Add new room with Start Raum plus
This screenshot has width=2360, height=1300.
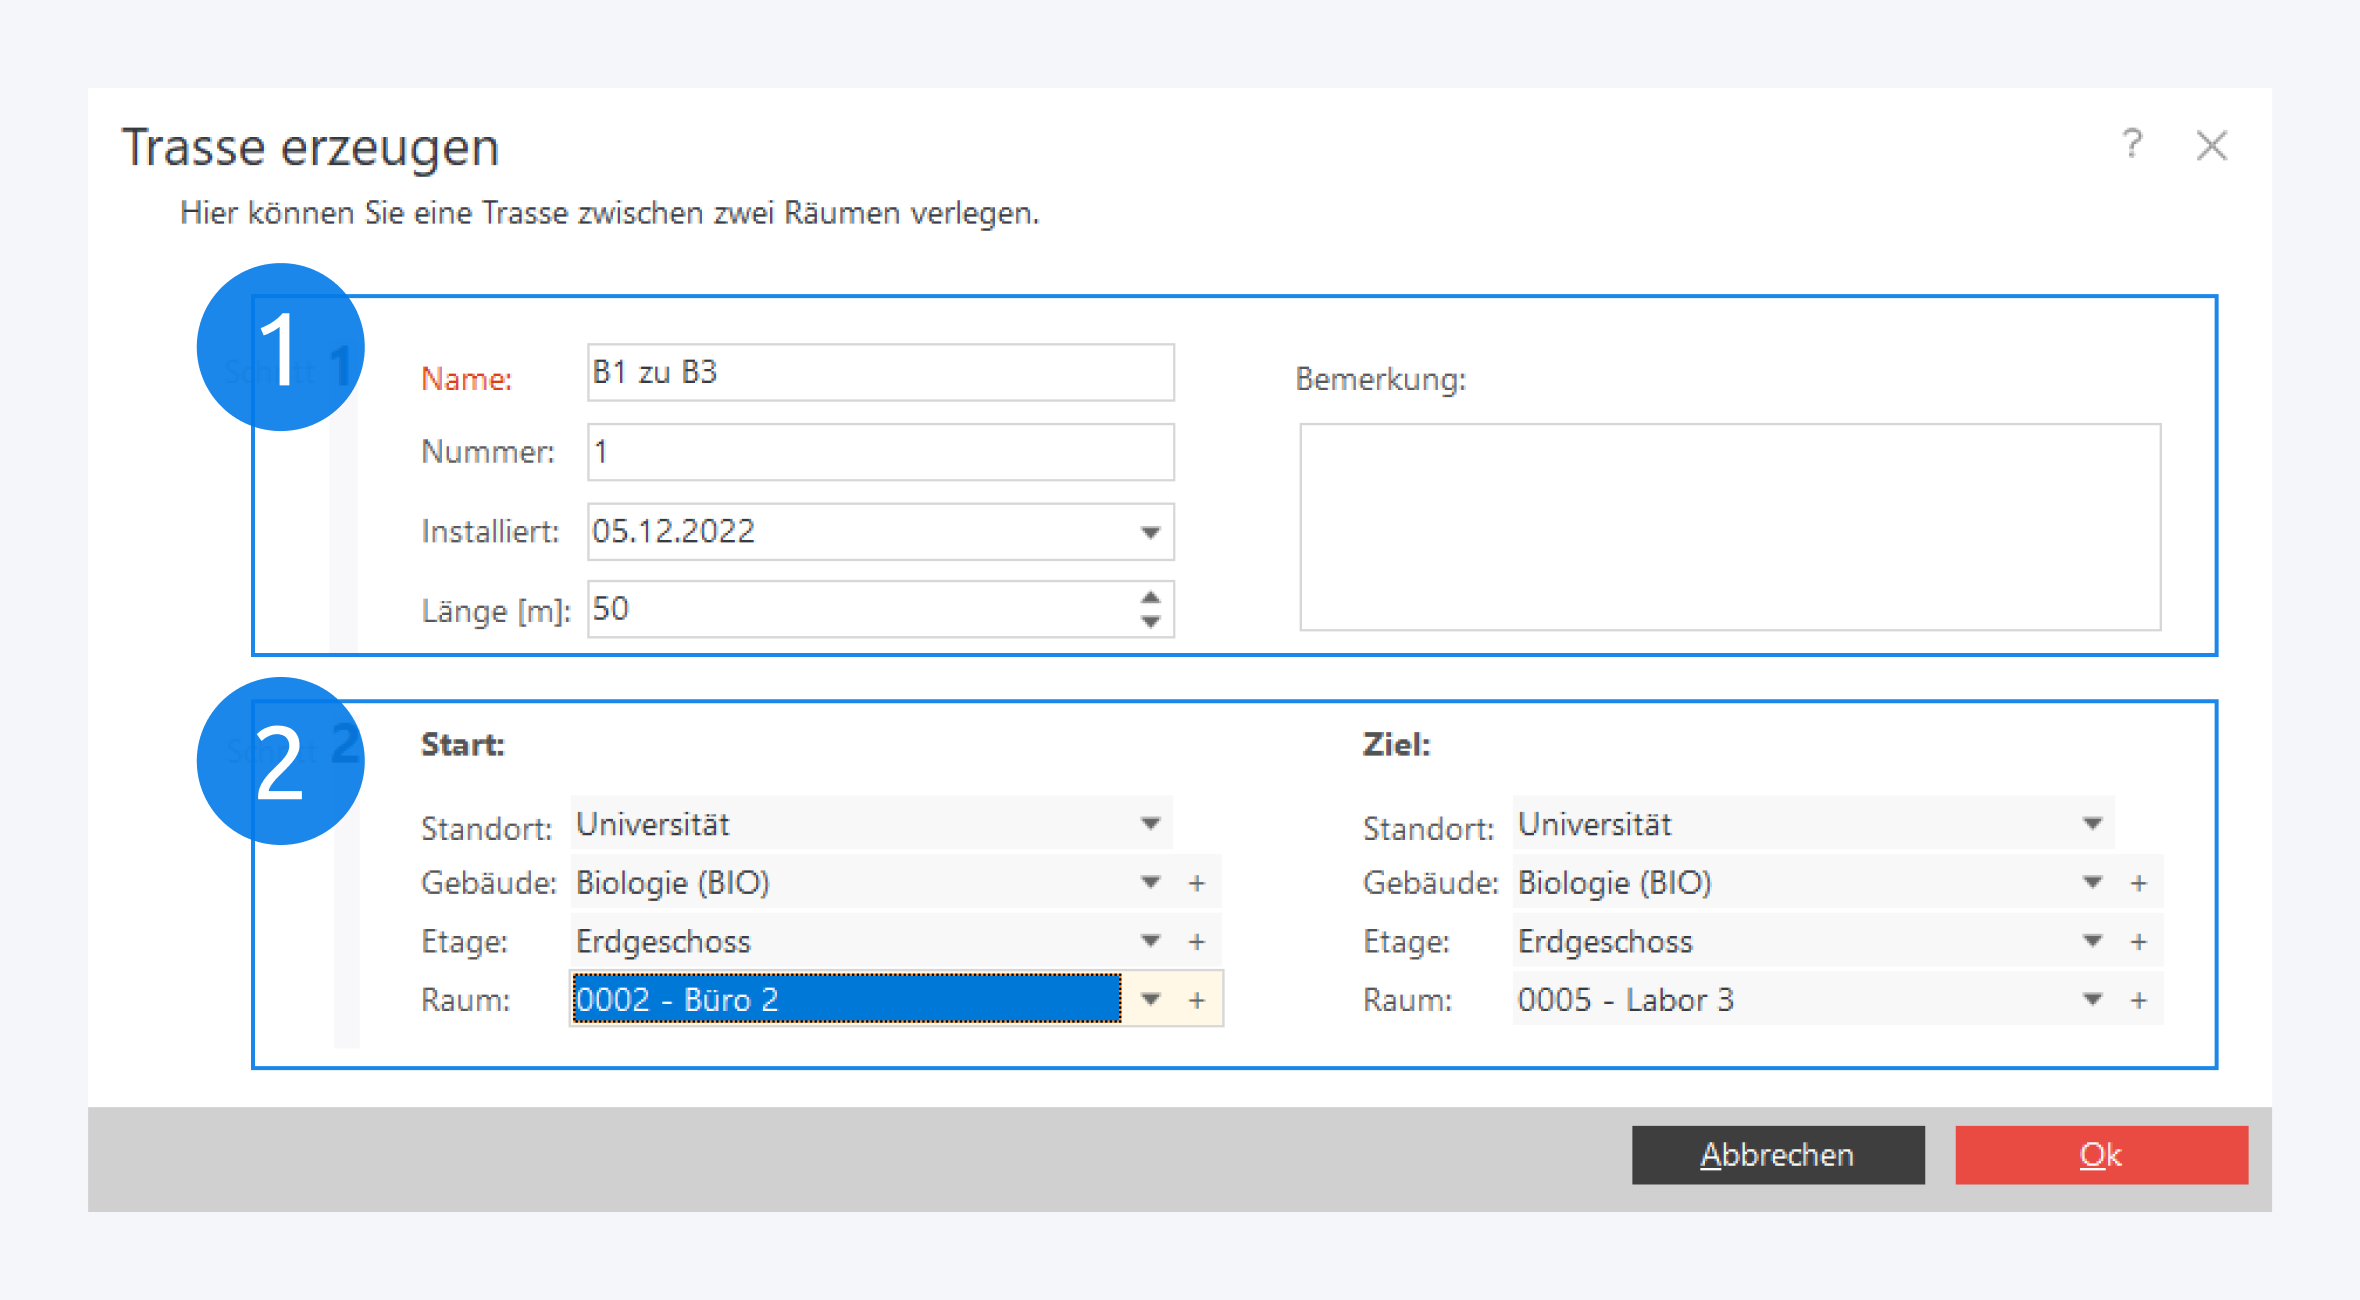tap(1197, 1000)
